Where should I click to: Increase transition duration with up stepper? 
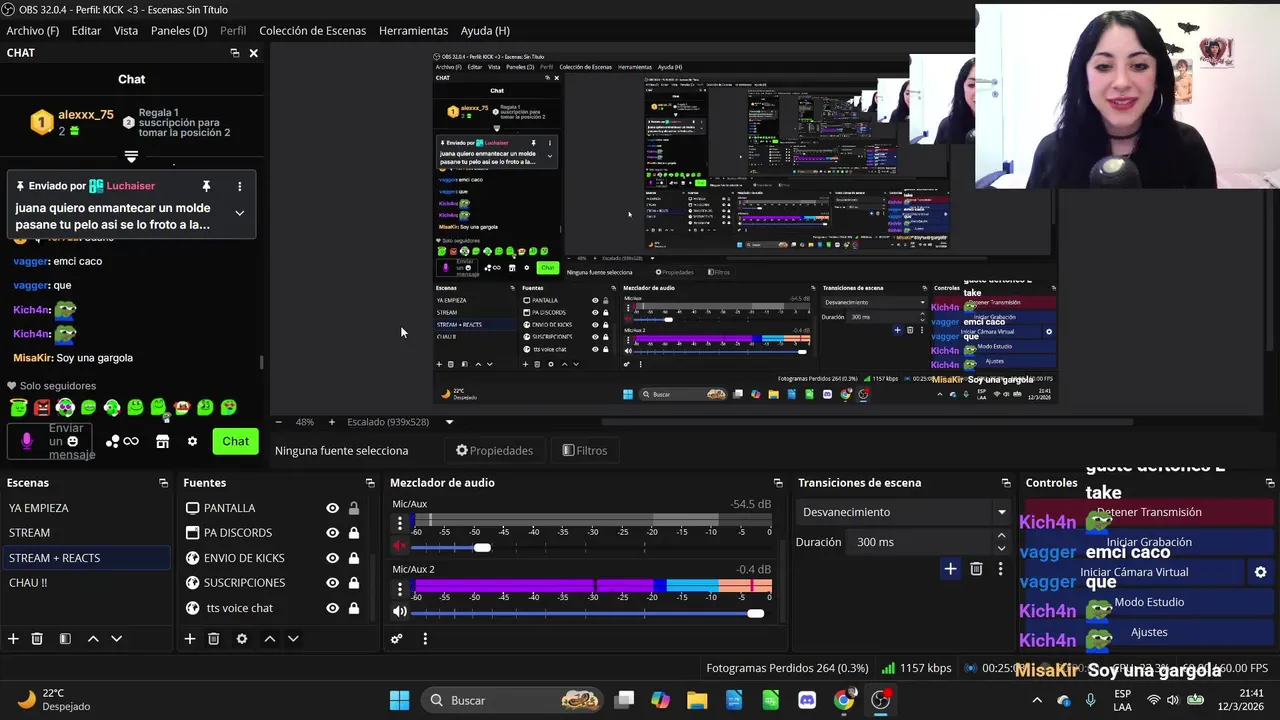tap(1001, 536)
